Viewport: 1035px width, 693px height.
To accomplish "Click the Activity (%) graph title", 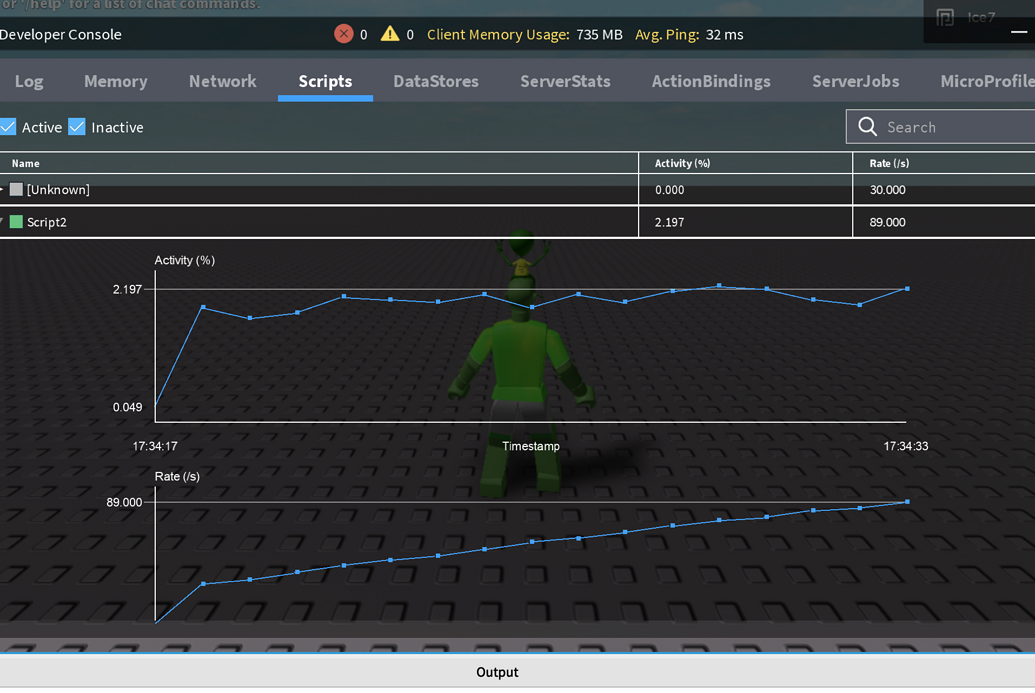I will [x=185, y=260].
